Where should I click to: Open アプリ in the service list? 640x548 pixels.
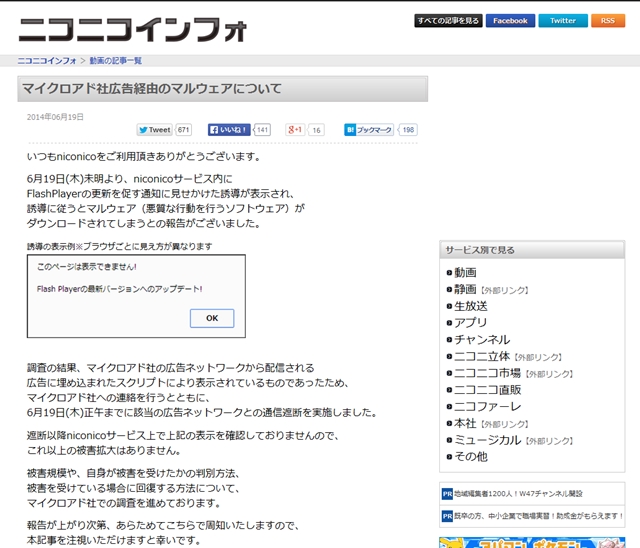click(x=471, y=323)
